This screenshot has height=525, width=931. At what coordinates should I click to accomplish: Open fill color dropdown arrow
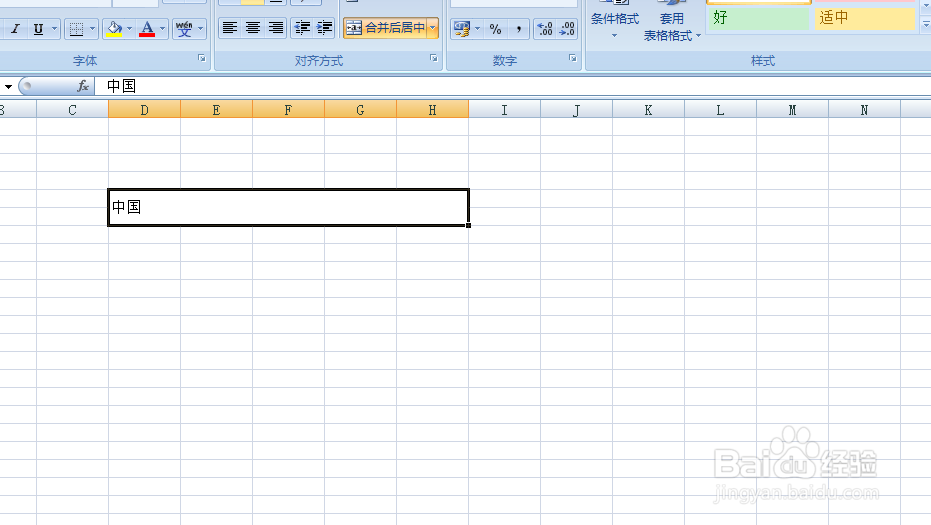129,29
